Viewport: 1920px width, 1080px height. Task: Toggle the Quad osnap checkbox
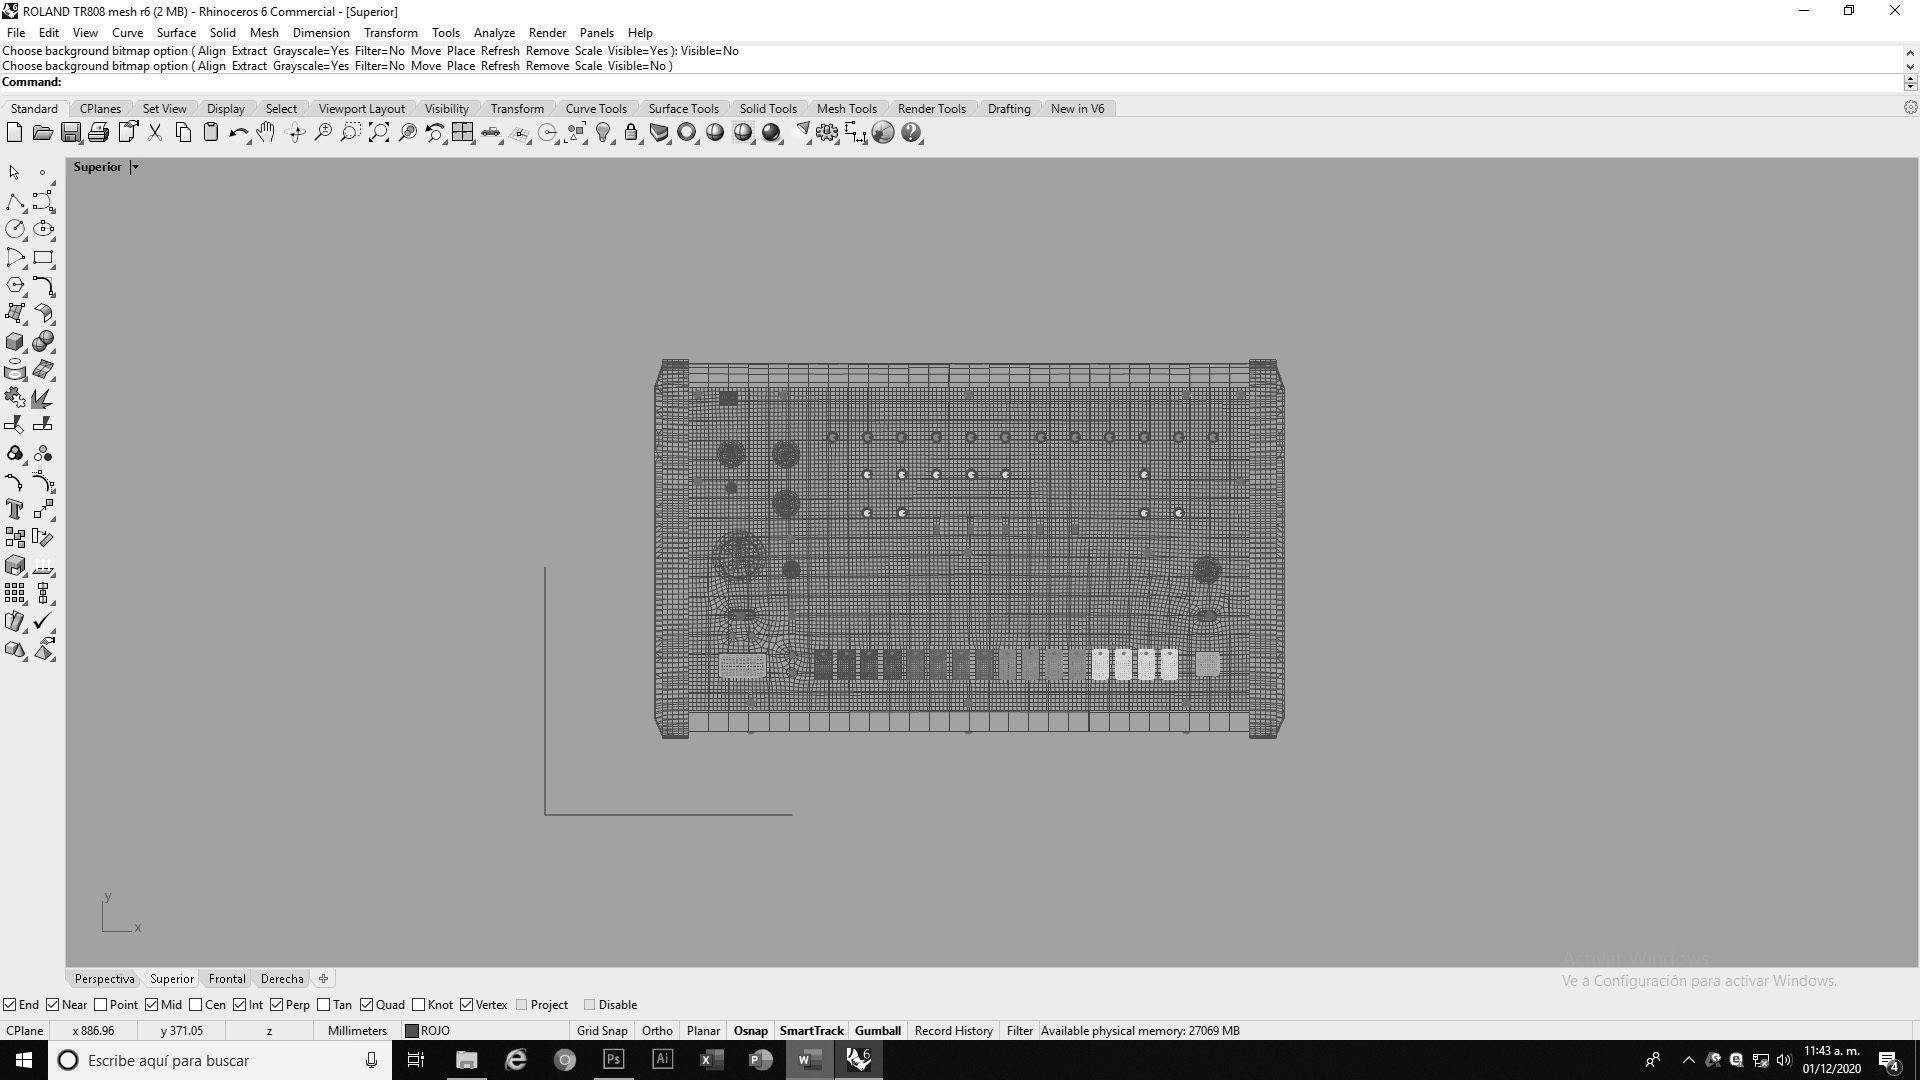[x=366, y=1005]
